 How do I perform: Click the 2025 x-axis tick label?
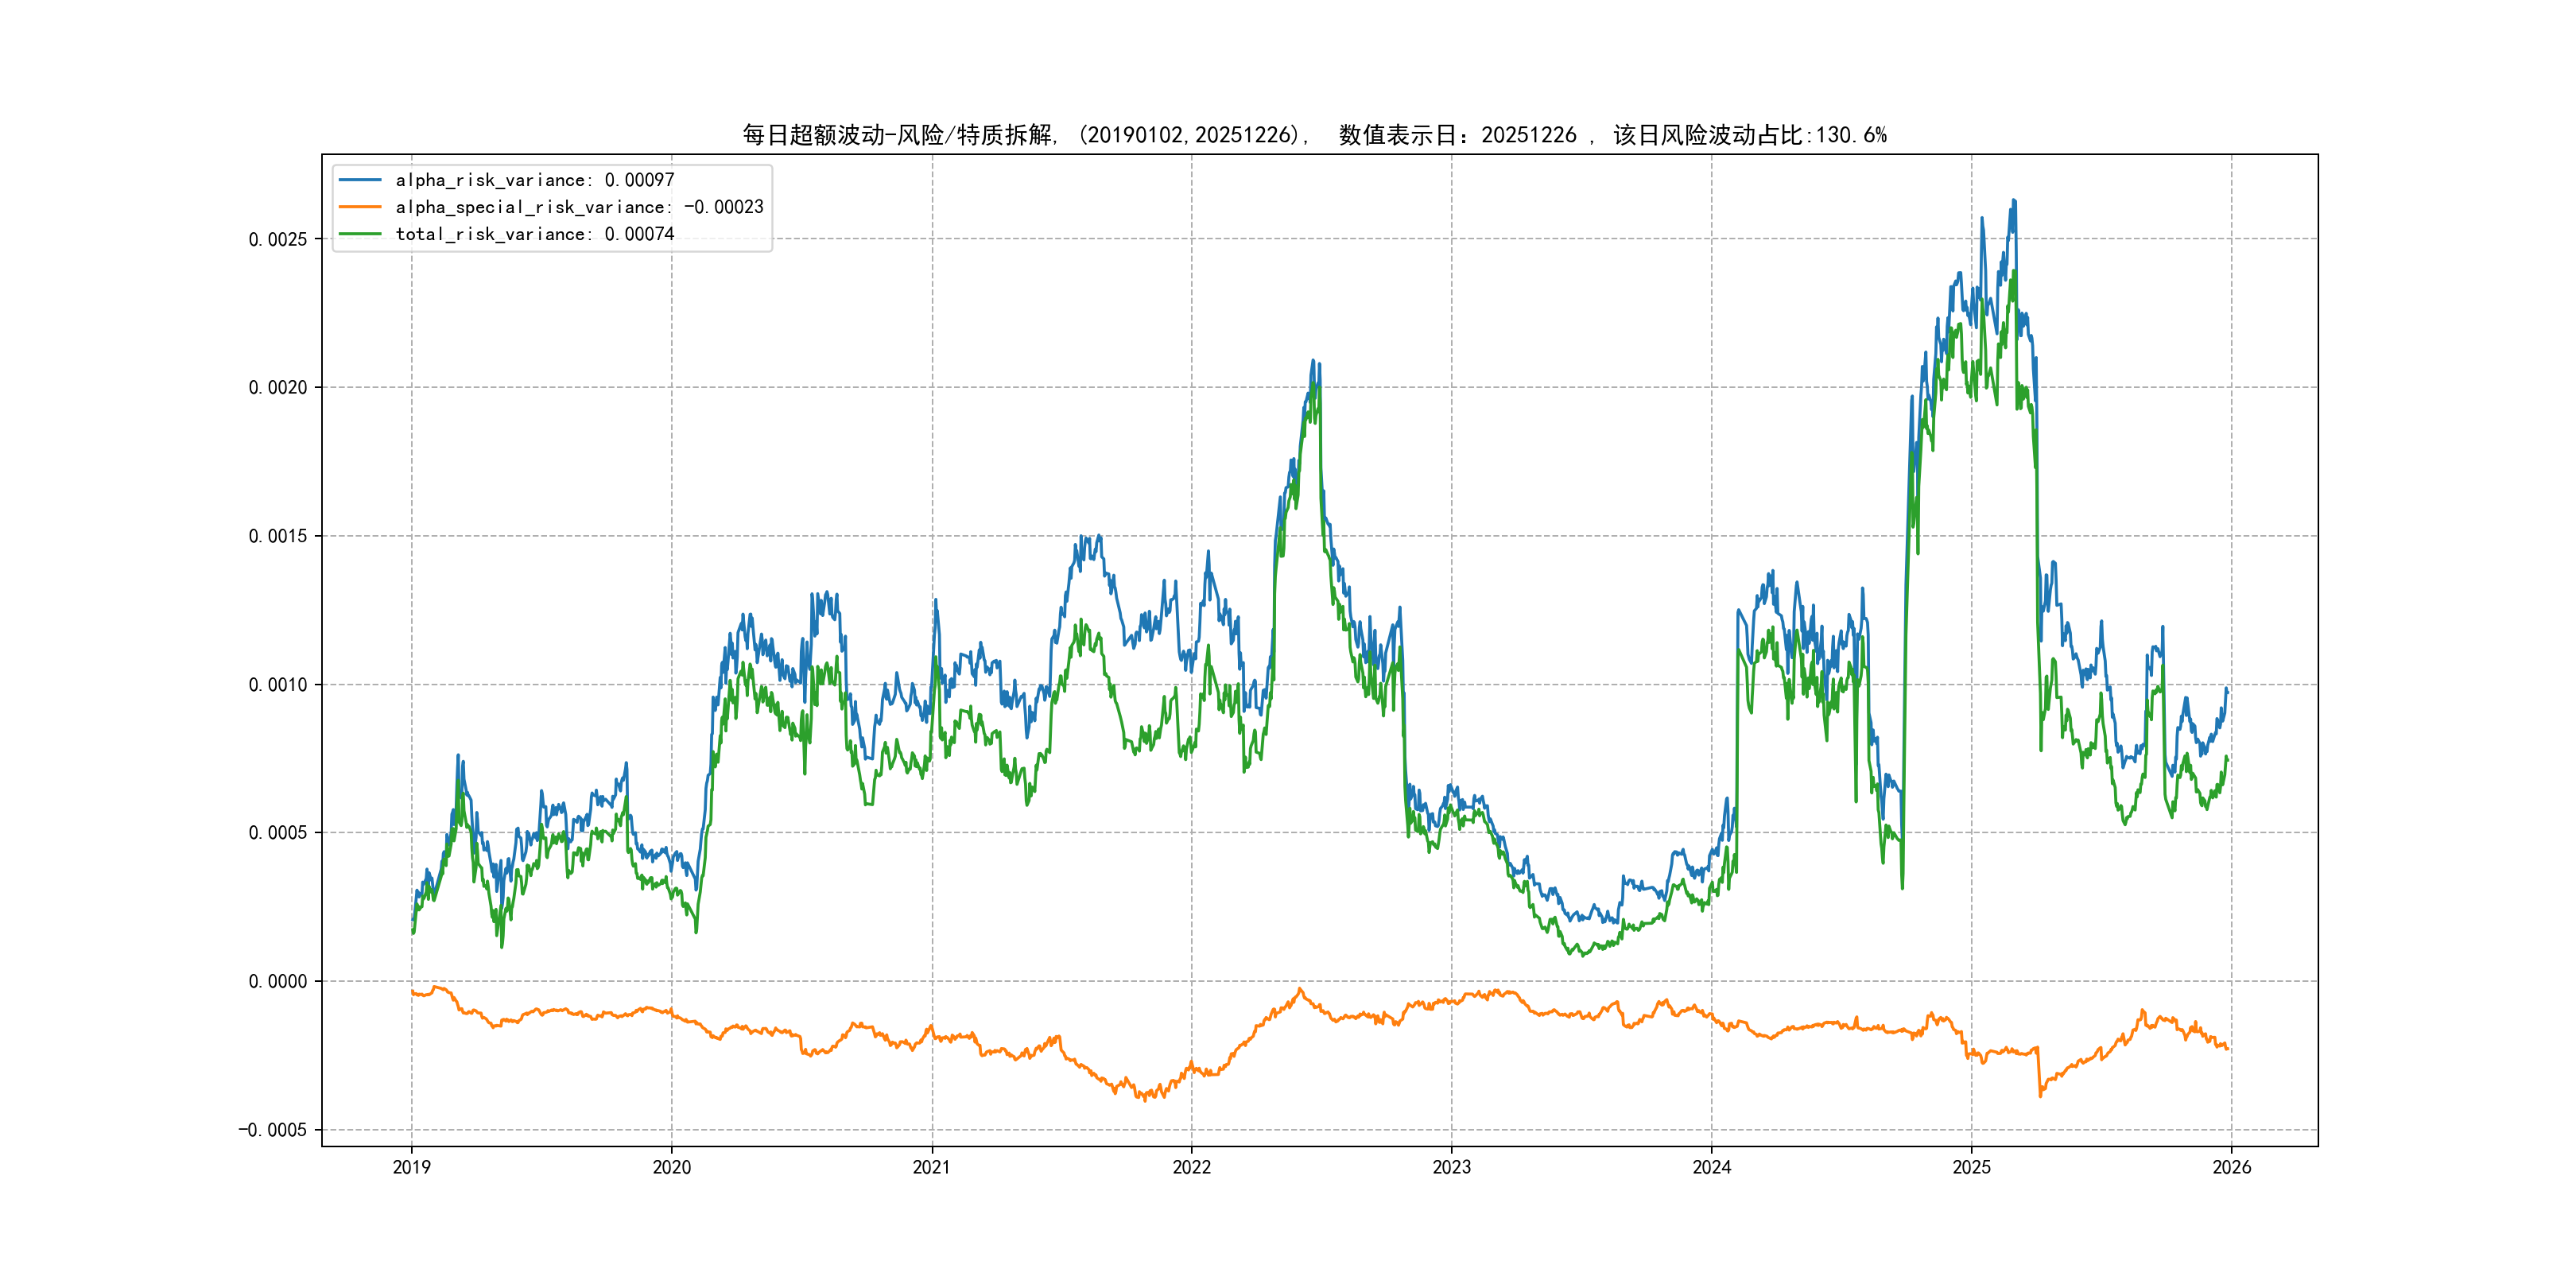1971,1167
